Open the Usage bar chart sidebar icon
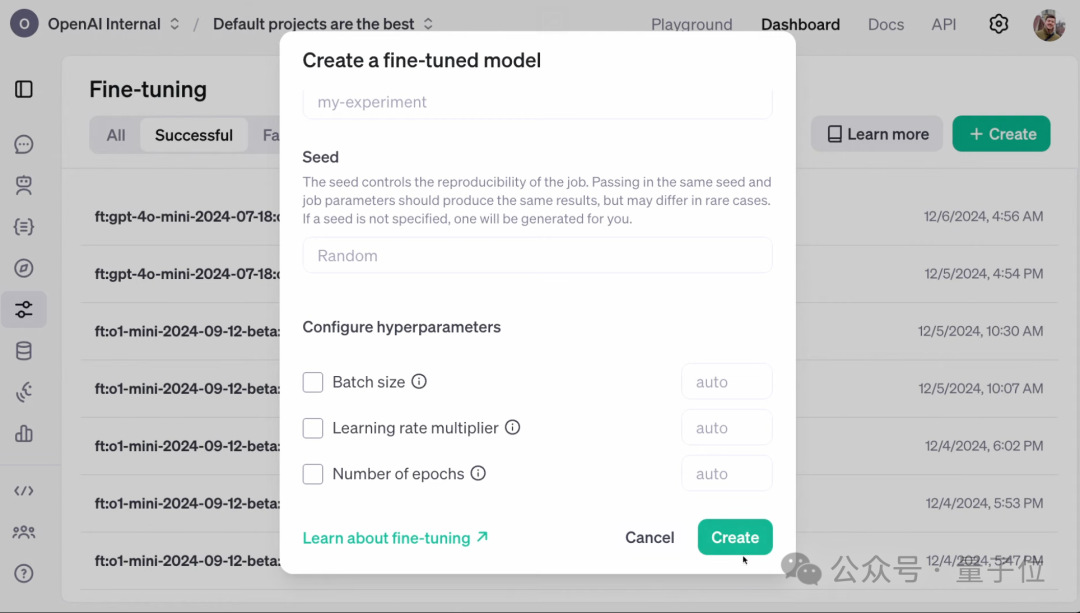Viewport: 1080px width, 613px height. click(24, 433)
